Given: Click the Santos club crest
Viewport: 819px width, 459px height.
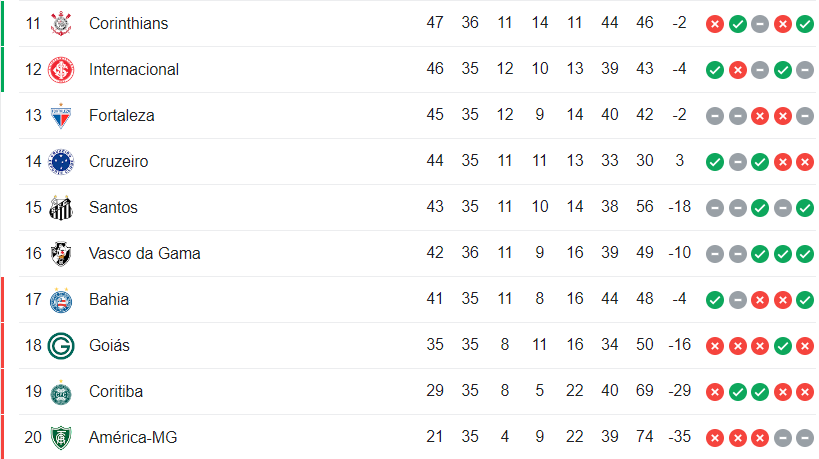Looking at the screenshot, I should coord(61,207).
